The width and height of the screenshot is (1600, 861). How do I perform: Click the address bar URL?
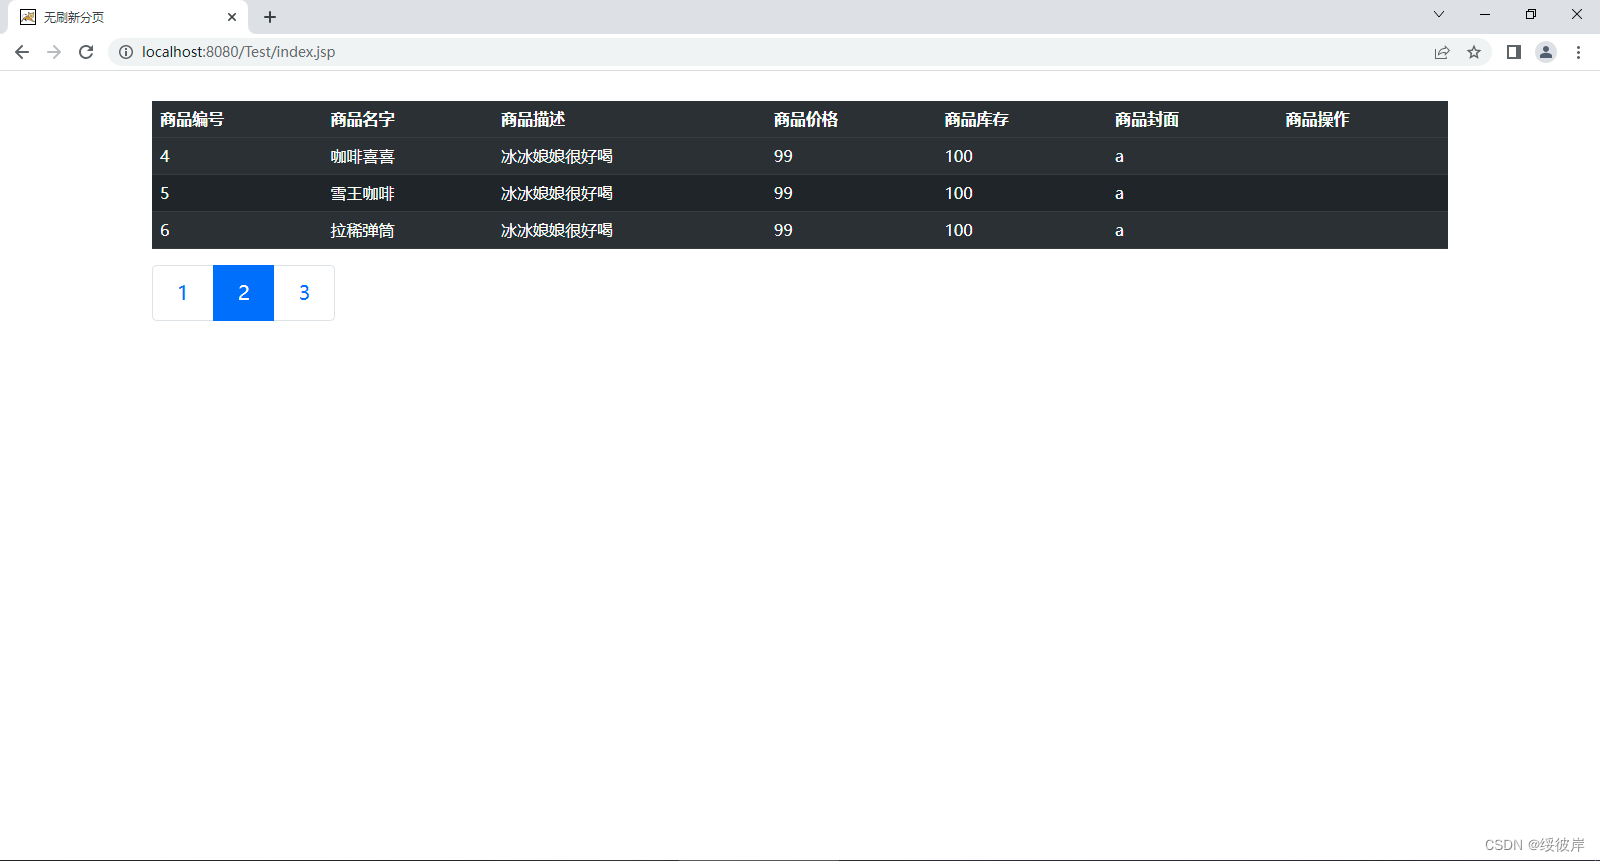[x=238, y=52]
